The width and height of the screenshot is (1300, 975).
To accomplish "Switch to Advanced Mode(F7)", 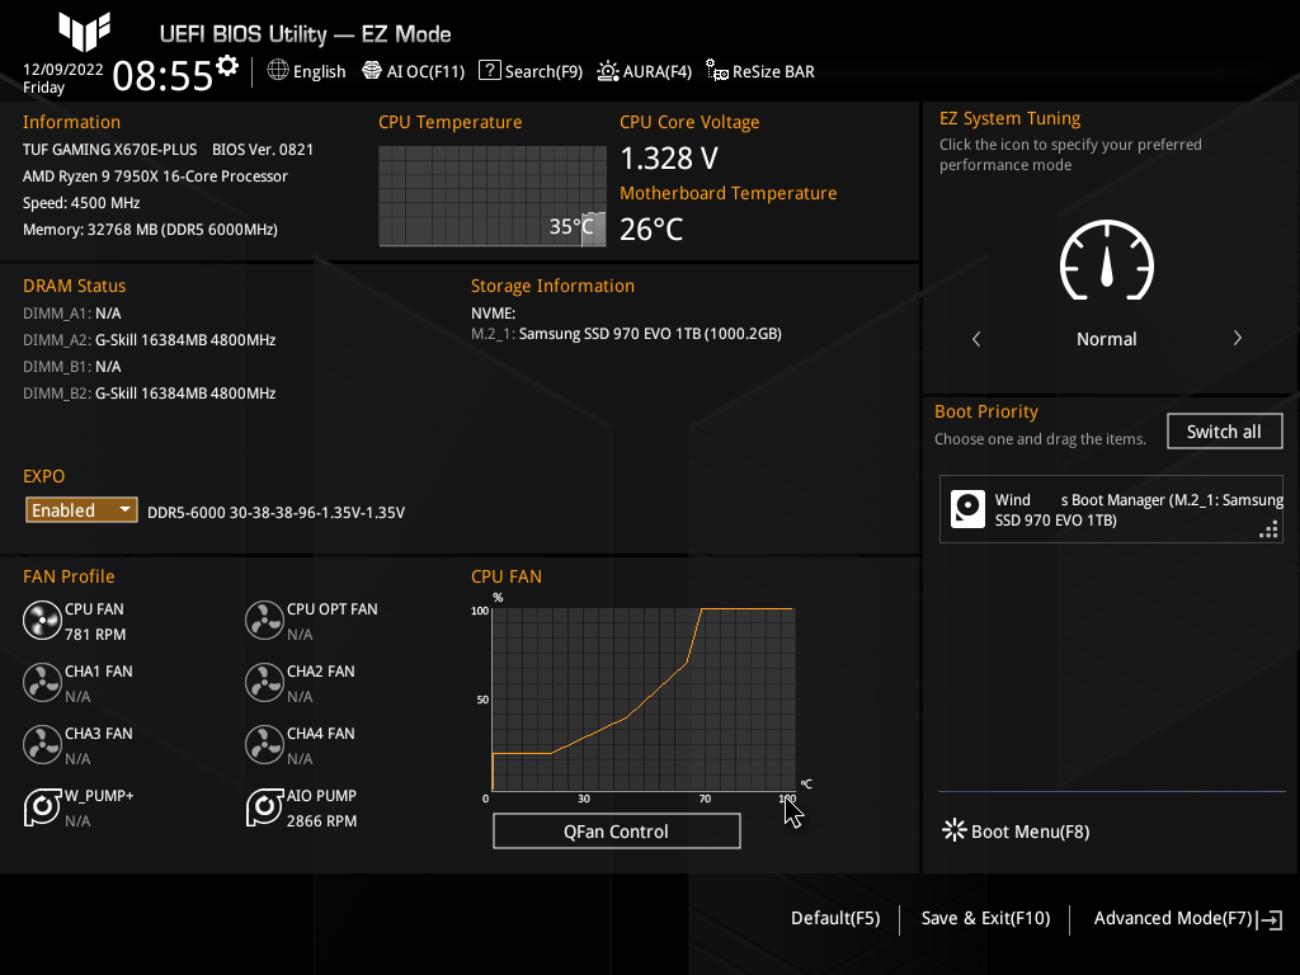I will coord(1172,918).
